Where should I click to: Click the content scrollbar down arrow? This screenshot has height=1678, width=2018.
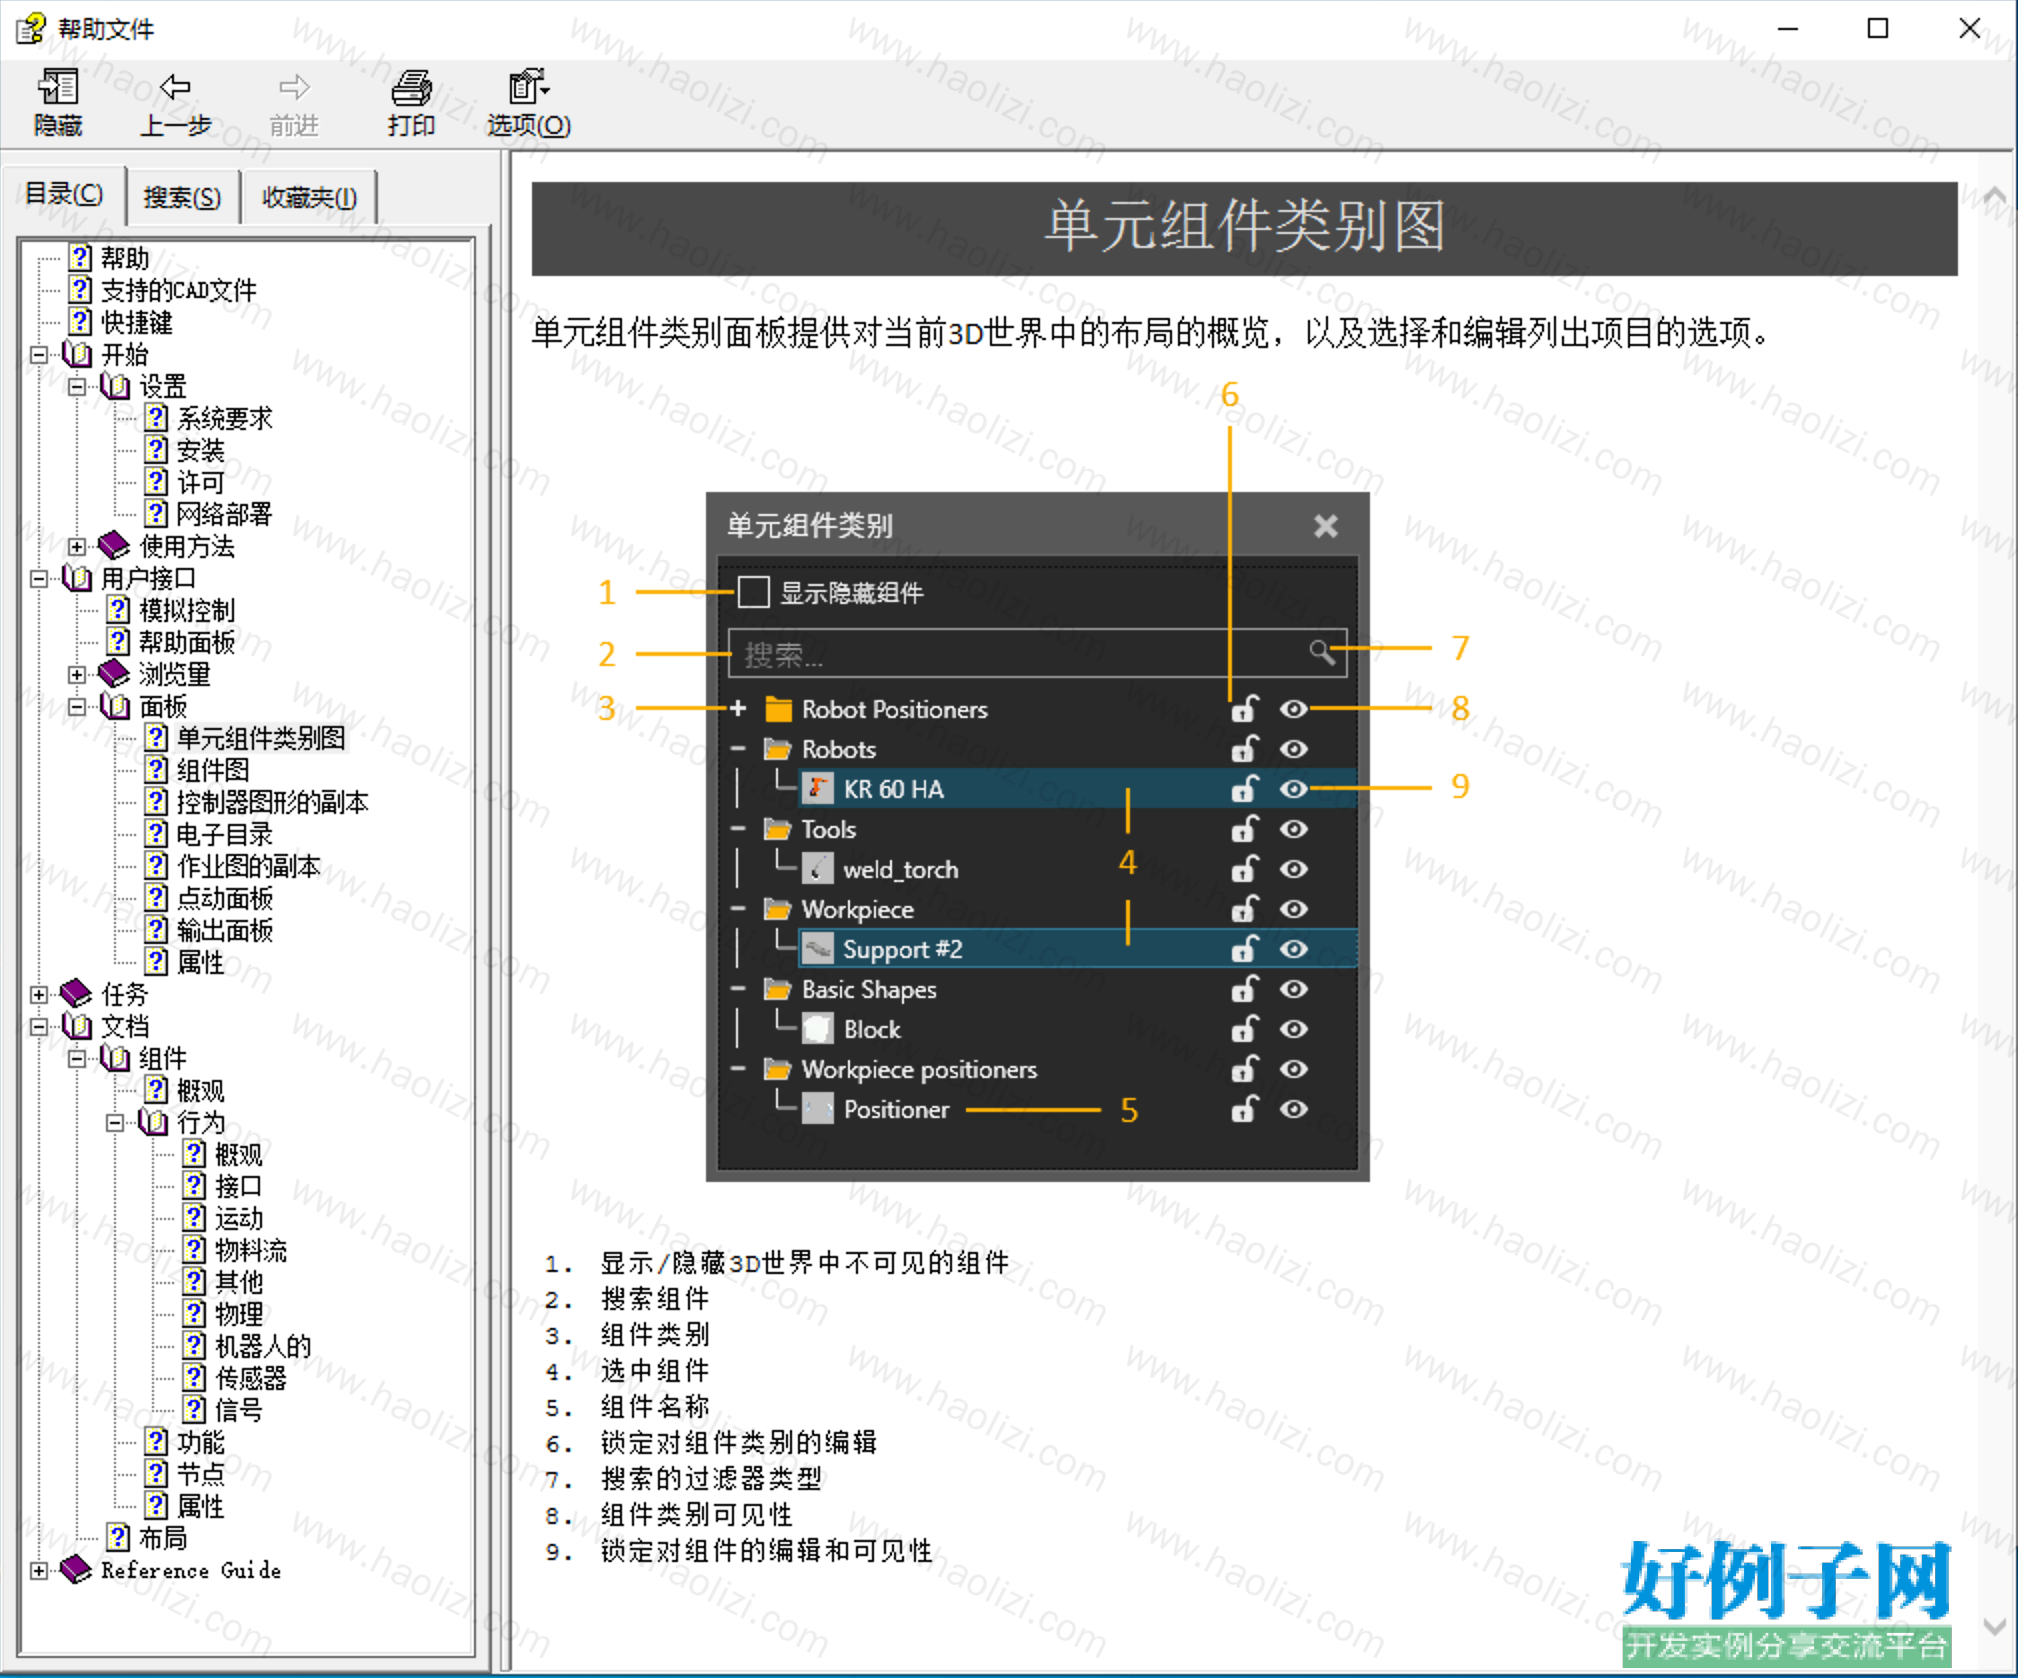tap(1994, 1627)
